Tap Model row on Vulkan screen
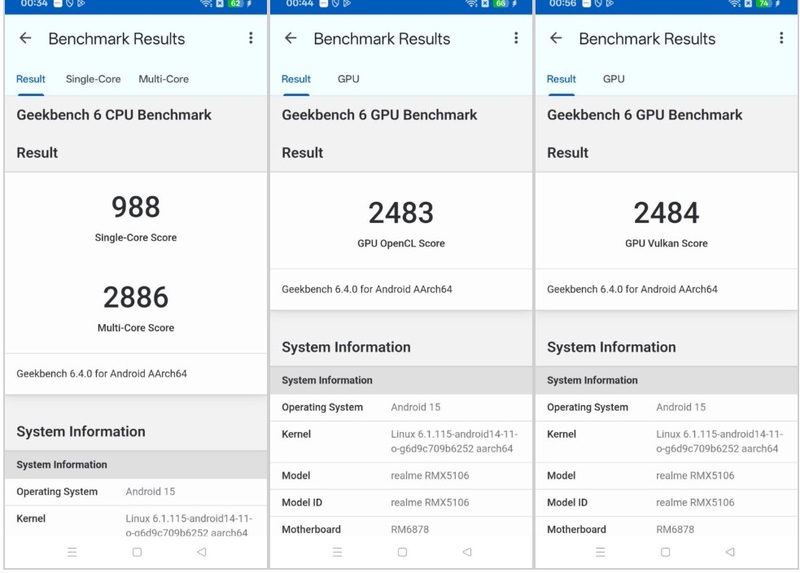This screenshot has height=573, width=800. click(x=666, y=476)
